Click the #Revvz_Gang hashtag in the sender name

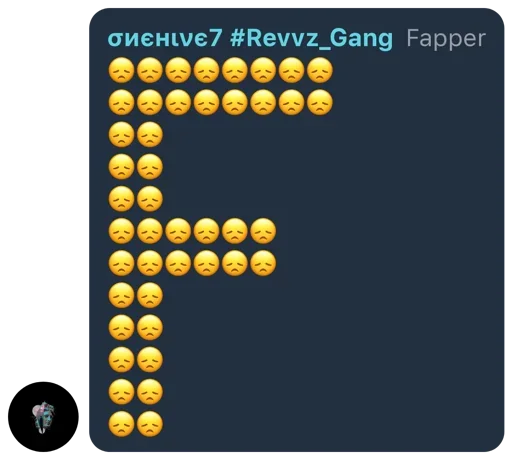[311, 38]
